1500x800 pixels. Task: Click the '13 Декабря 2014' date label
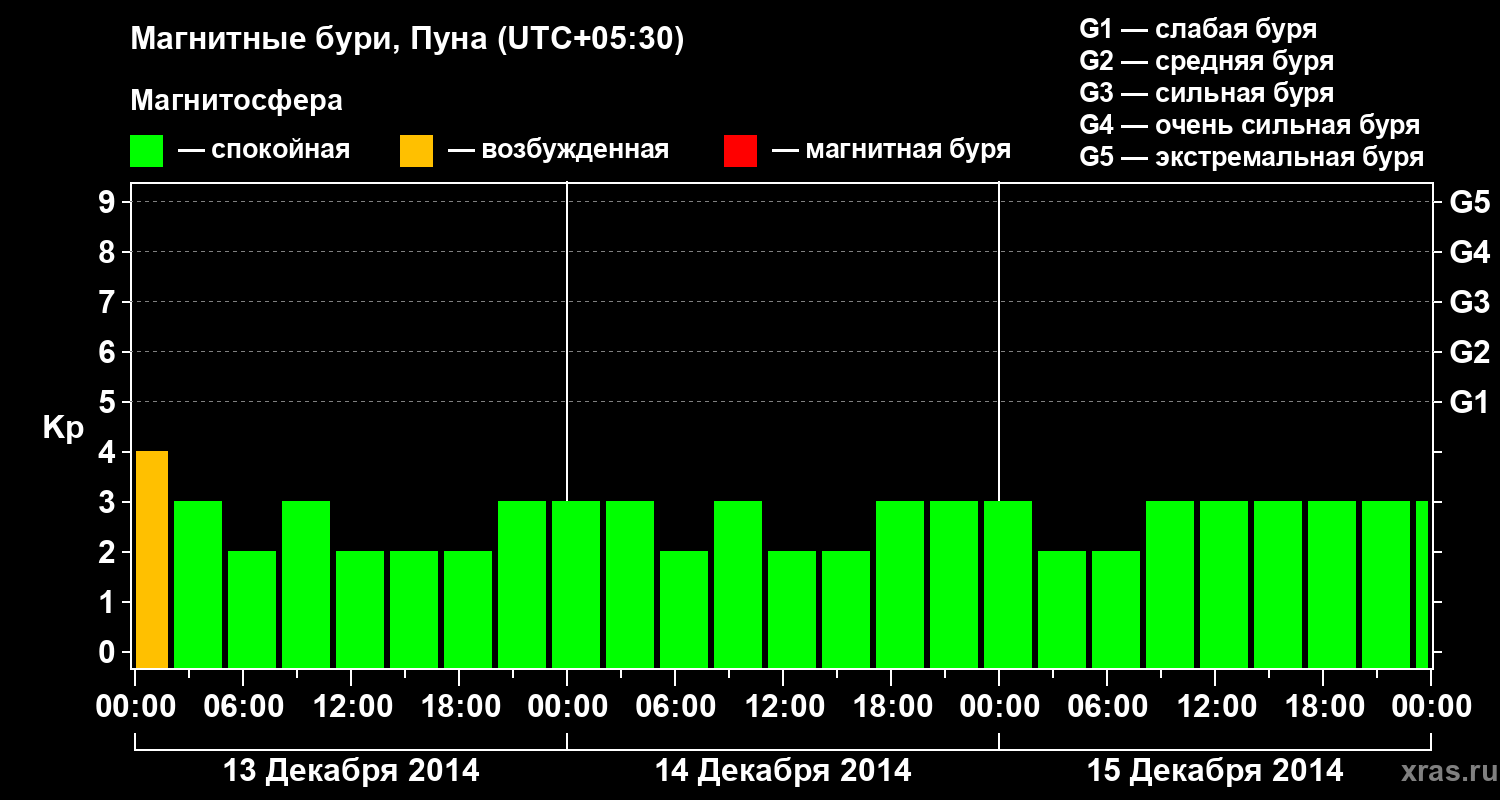[350, 771]
